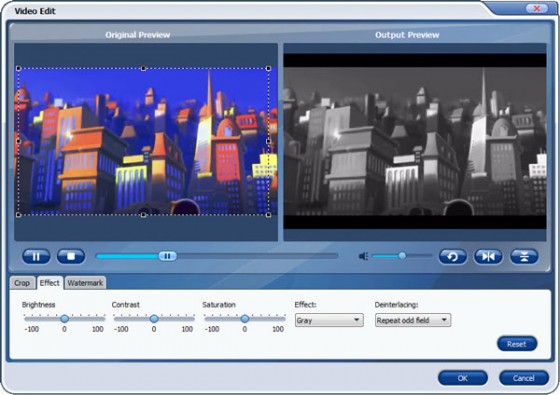Click the Reset button
The height and width of the screenshot is (395, 560).
[517, 344]
